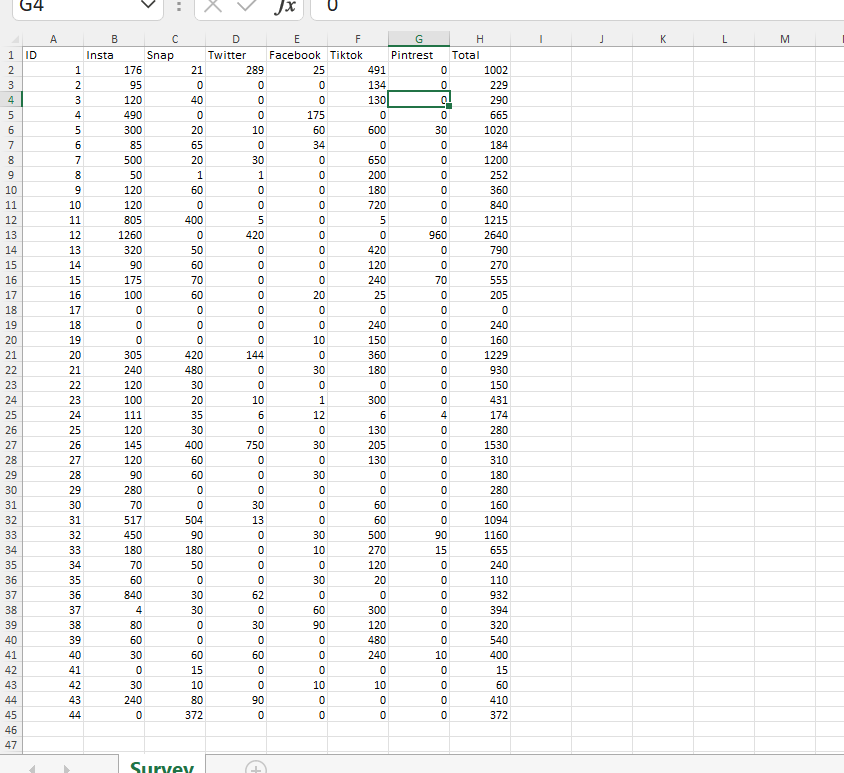Click the Snap cell showing 480
The image size is (844, 773).
pyautogui.click(x=175, y=370)
